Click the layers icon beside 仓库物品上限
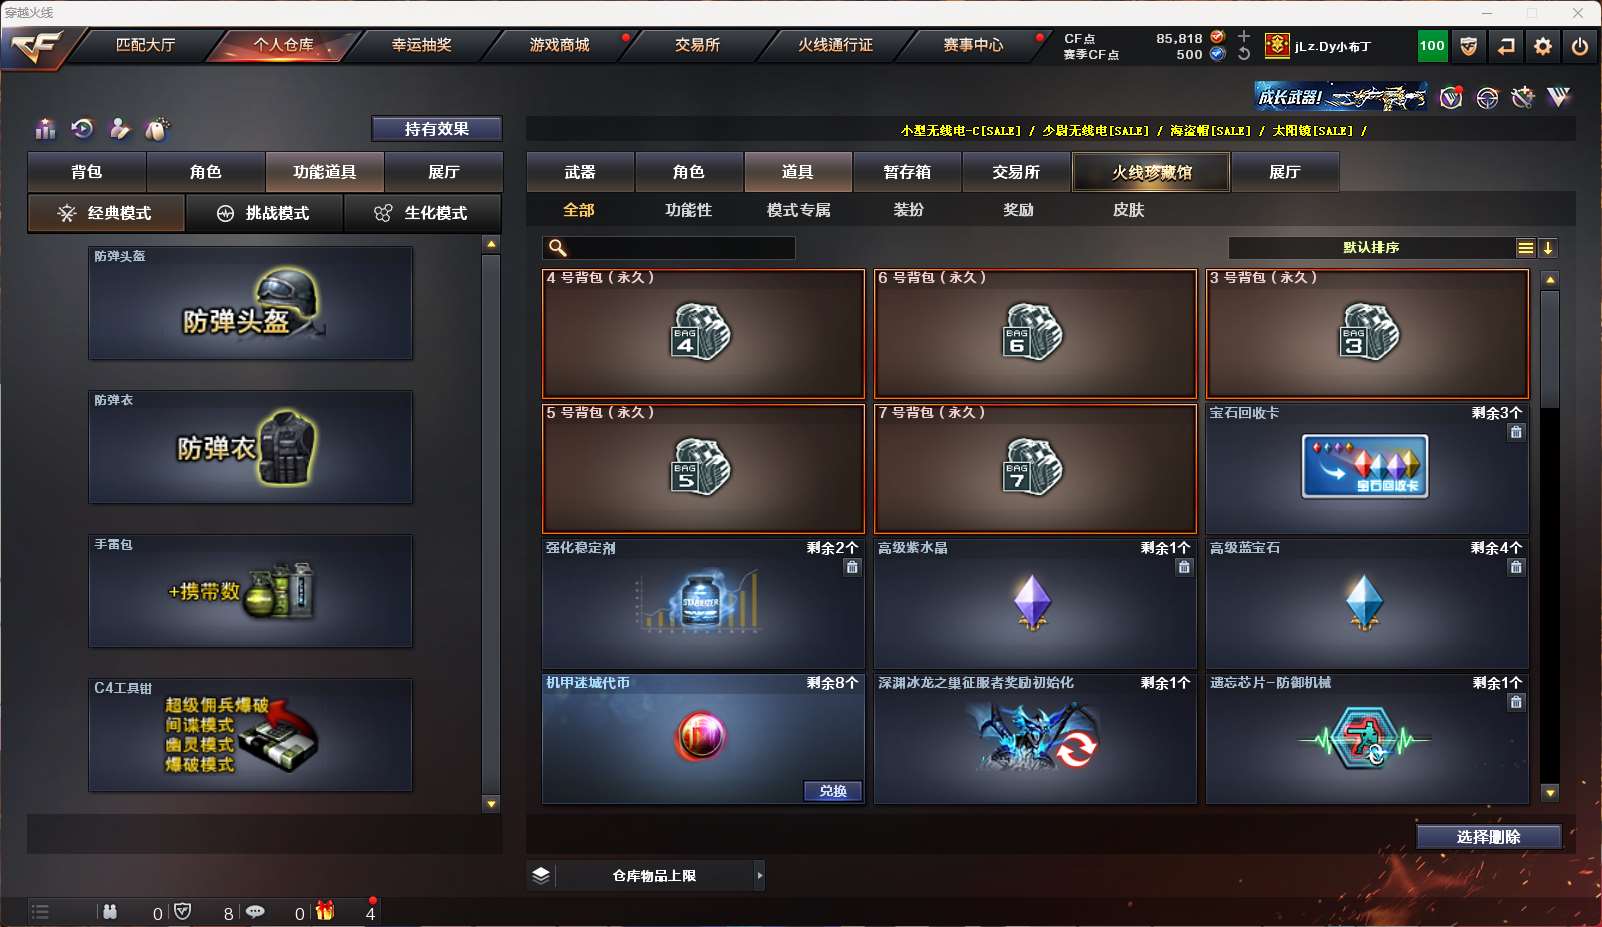1602x927 pixels. pos(541,875)
